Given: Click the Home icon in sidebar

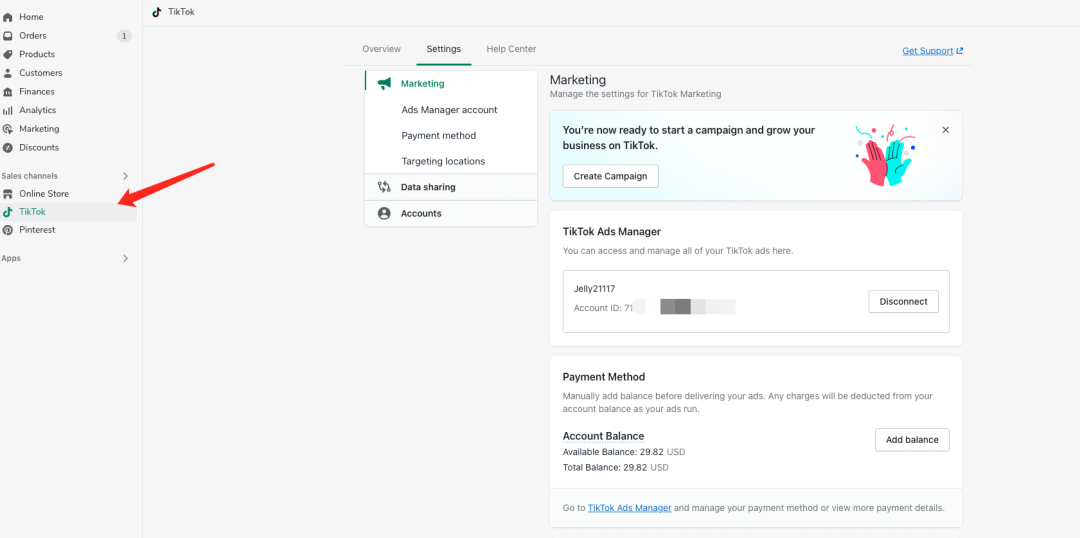Looking at the screenshot, I should (8, 17).
